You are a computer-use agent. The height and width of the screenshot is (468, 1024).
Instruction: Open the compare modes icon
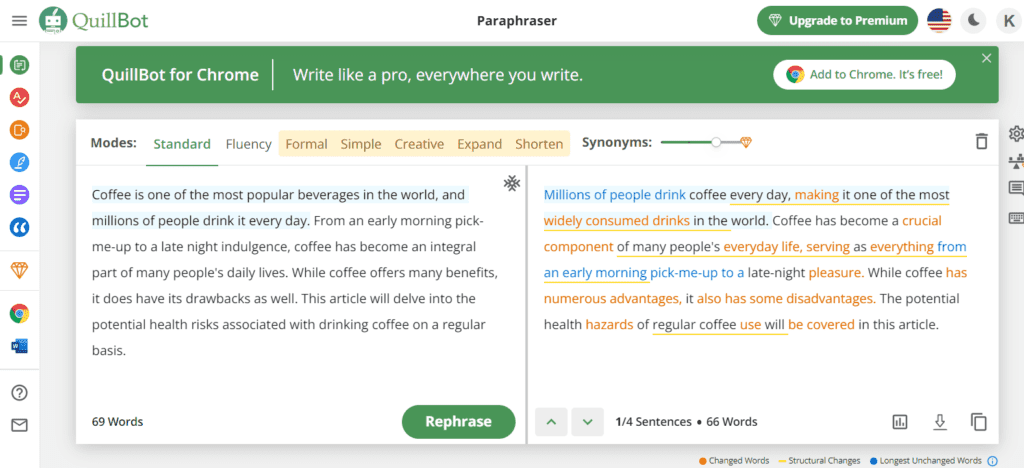coord(1016,161)
